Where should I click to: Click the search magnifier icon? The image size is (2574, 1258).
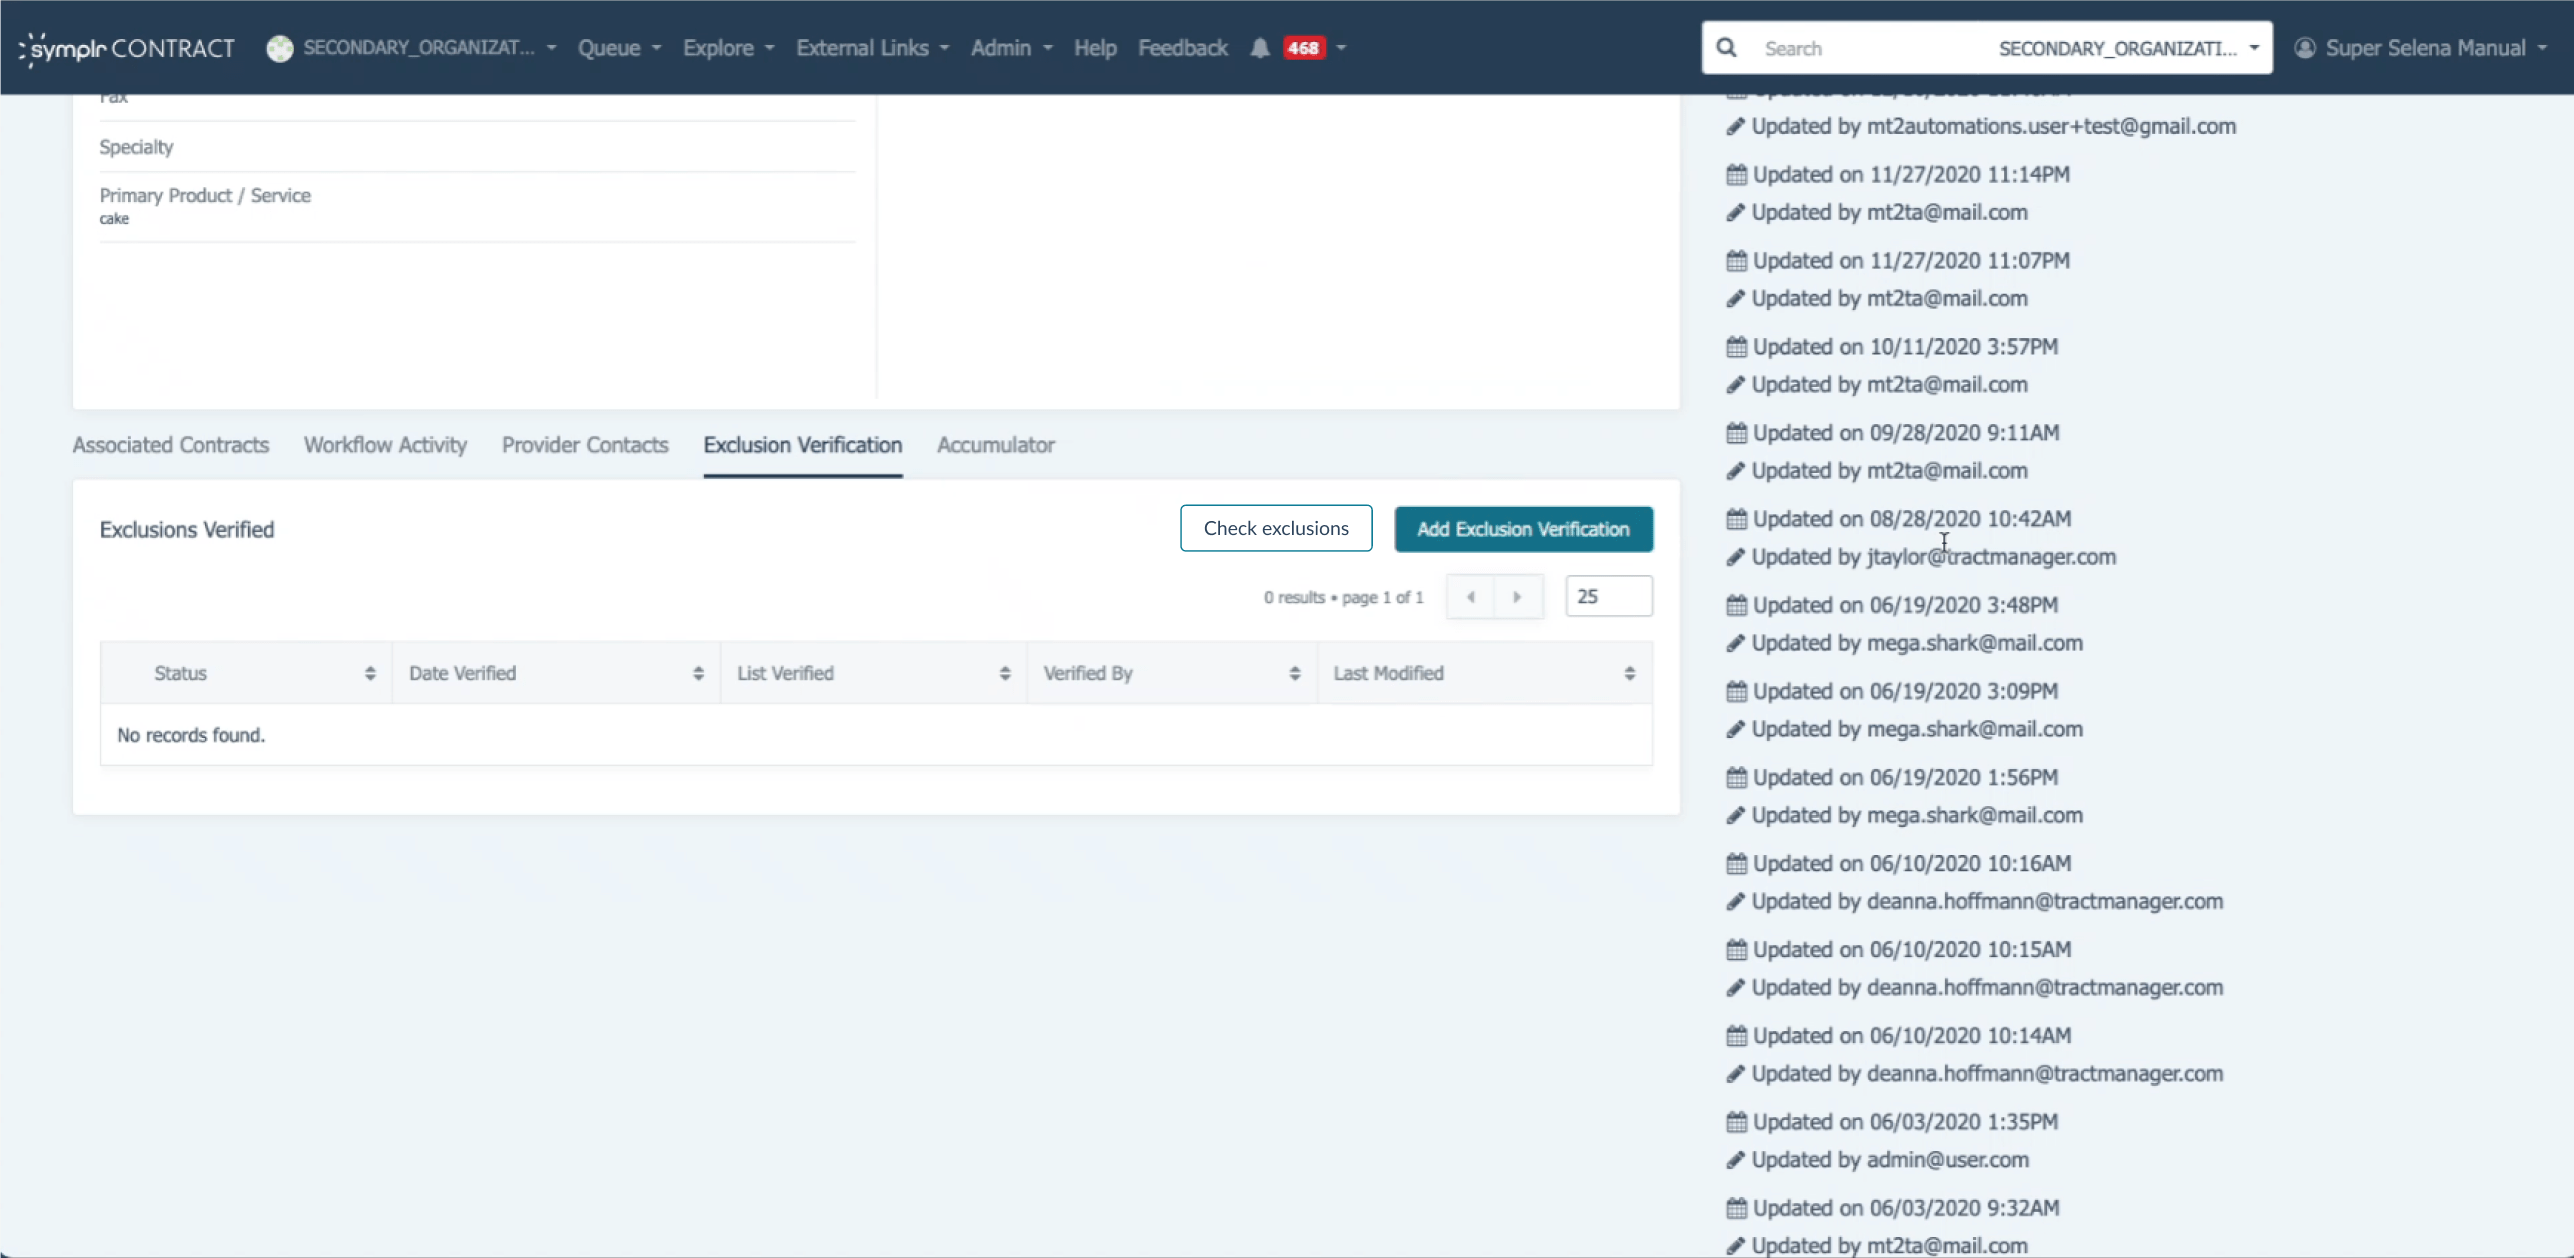pos(1726,47)
